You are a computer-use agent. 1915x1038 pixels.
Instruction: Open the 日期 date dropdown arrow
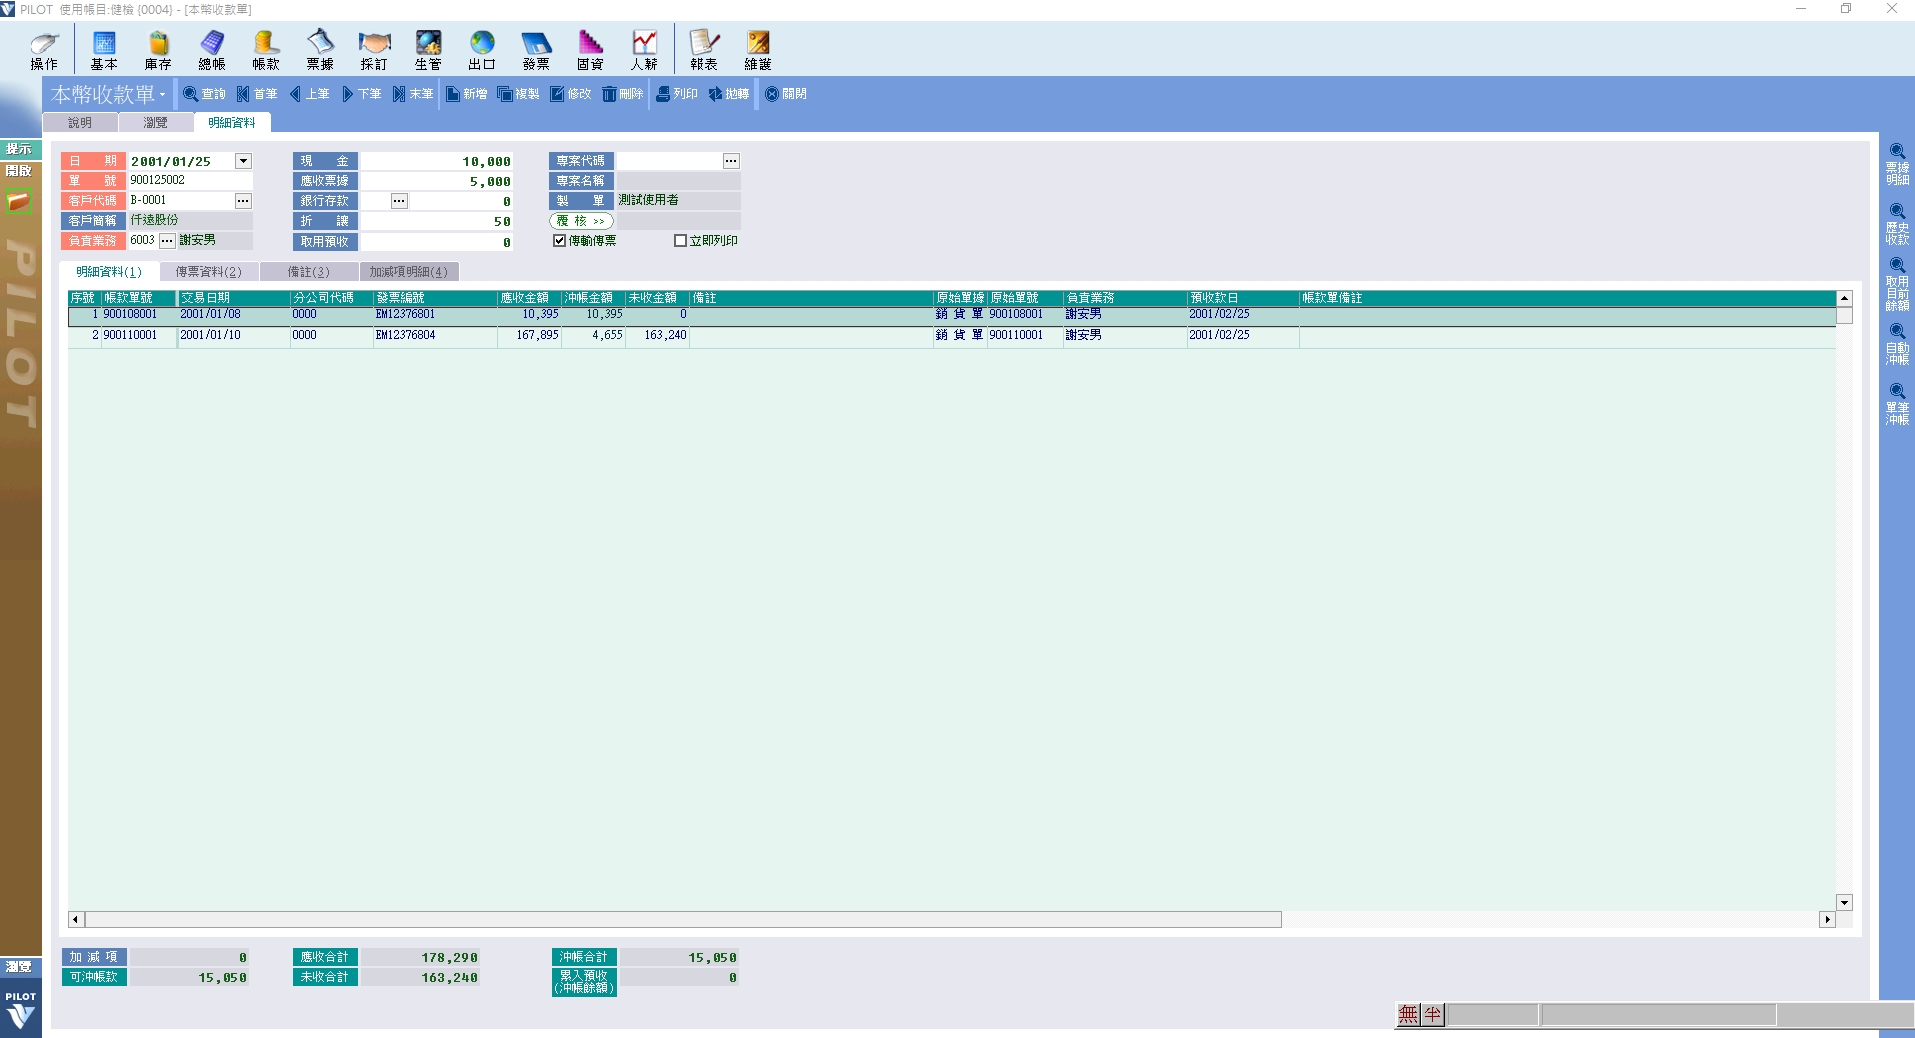(x=243, y=161)
